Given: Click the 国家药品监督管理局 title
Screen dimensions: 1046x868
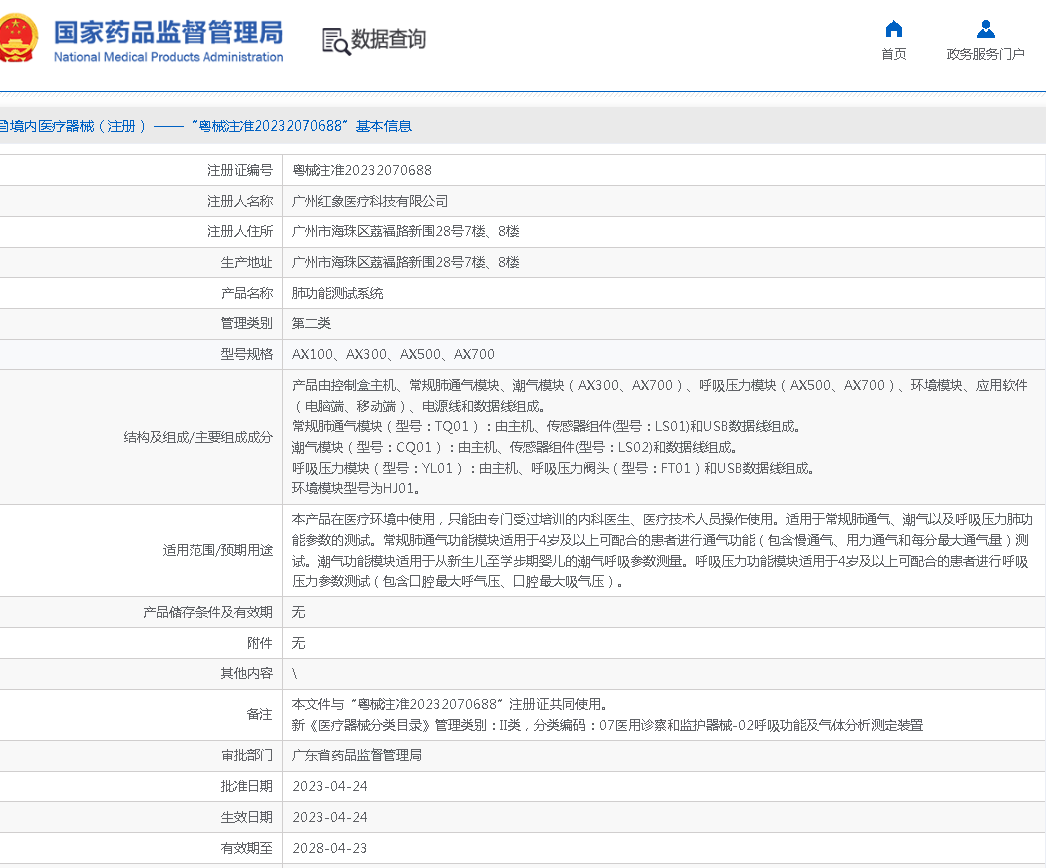Looking at the screenshot, I should pyautogui.click(x=168, y=32).
